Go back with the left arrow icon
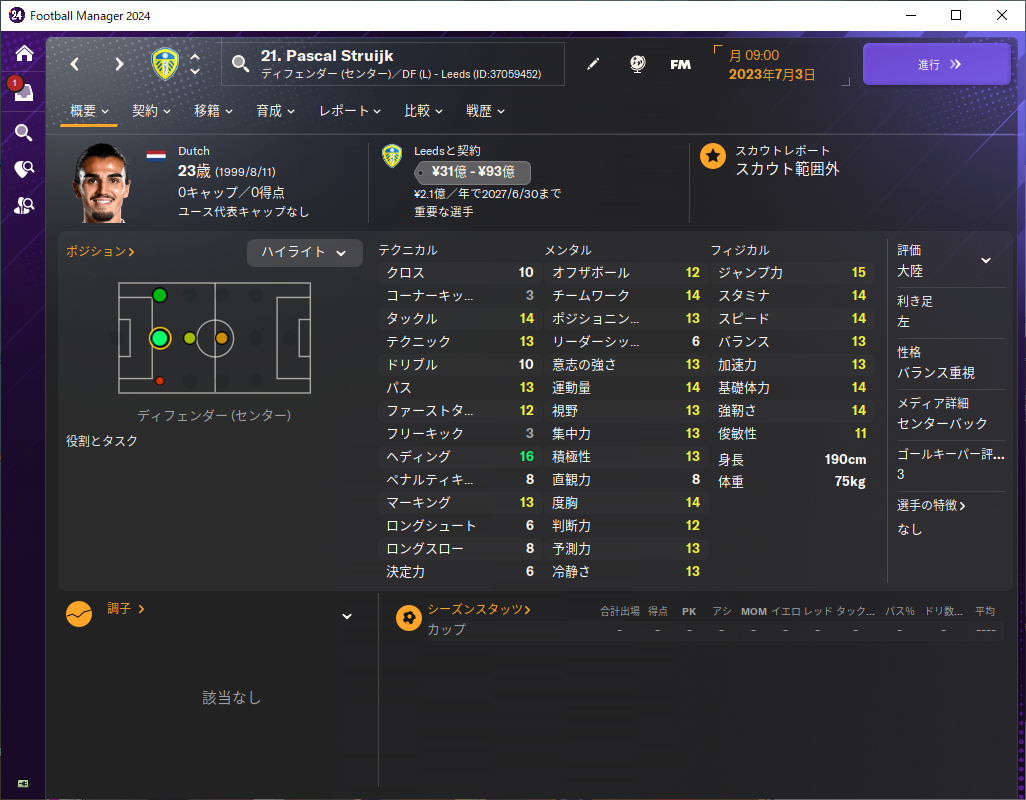The image size is (1026, 800). pos(75,64)
